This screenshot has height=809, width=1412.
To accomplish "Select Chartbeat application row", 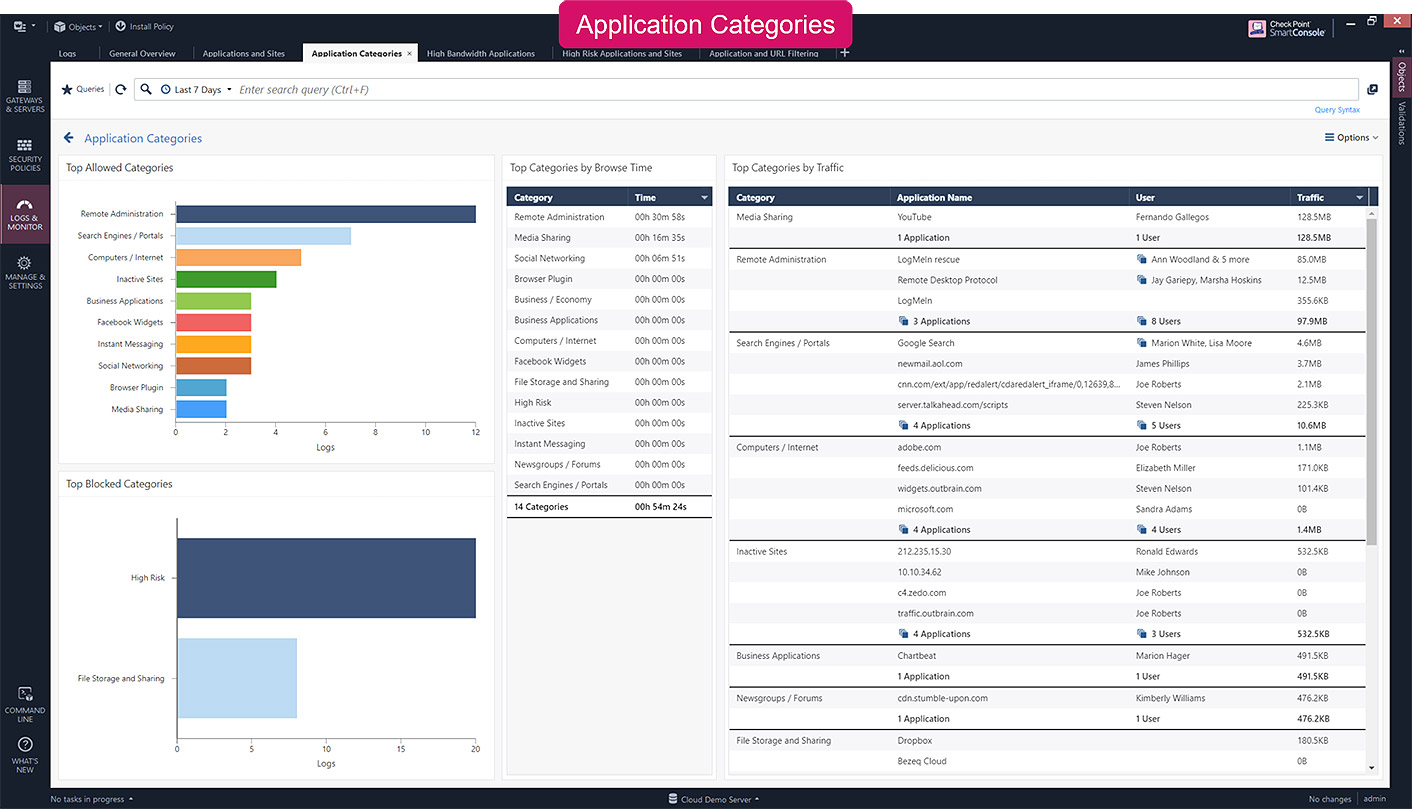I will coord(1048,656).
